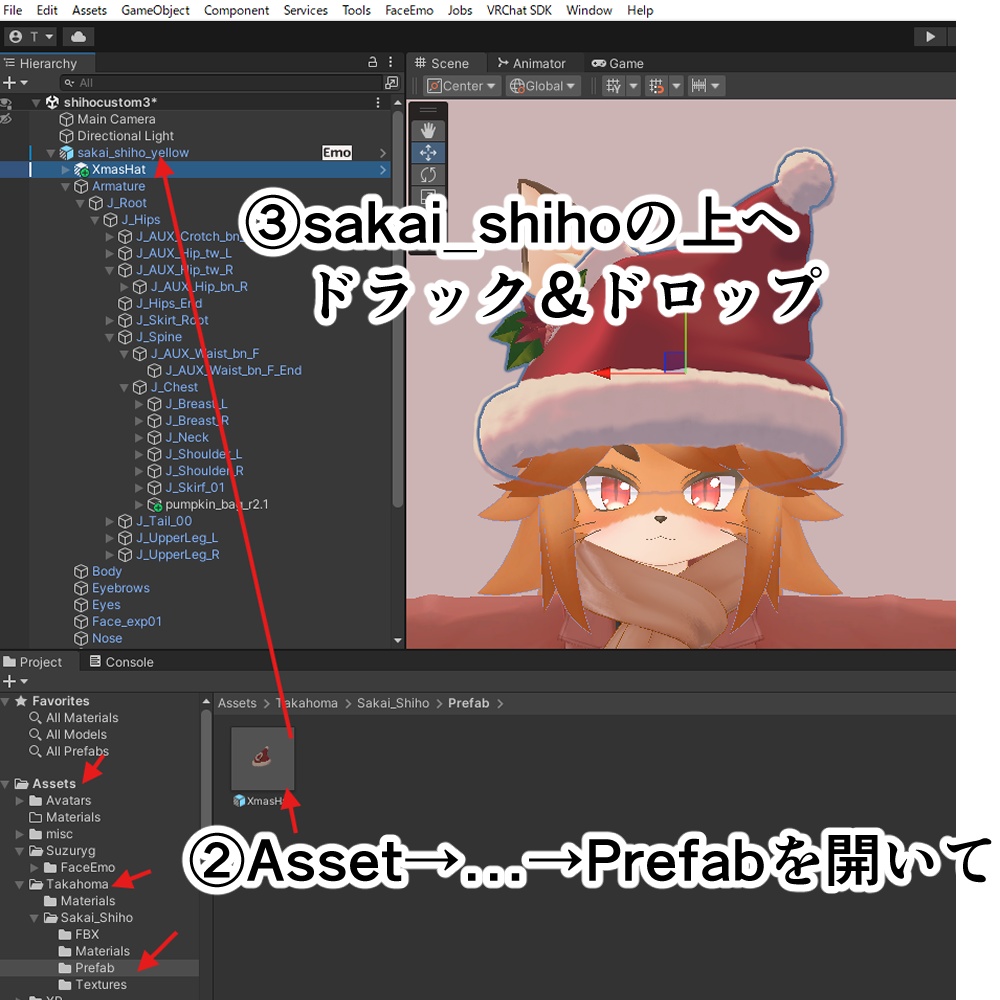Viewport: 1000px width, 1000px height.
Task: Toggle scene picking hand icon
Action: coord(6,119)
